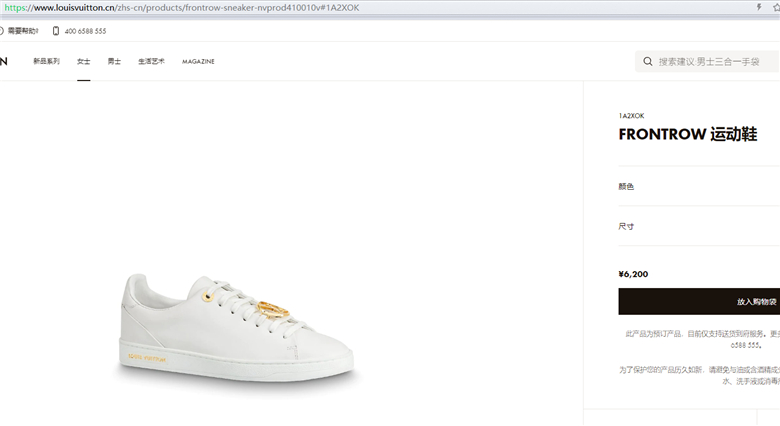Click the phone icon beside 400 6588 555
The width and height of the screenshot is (780, 426).
pos(56,31)
